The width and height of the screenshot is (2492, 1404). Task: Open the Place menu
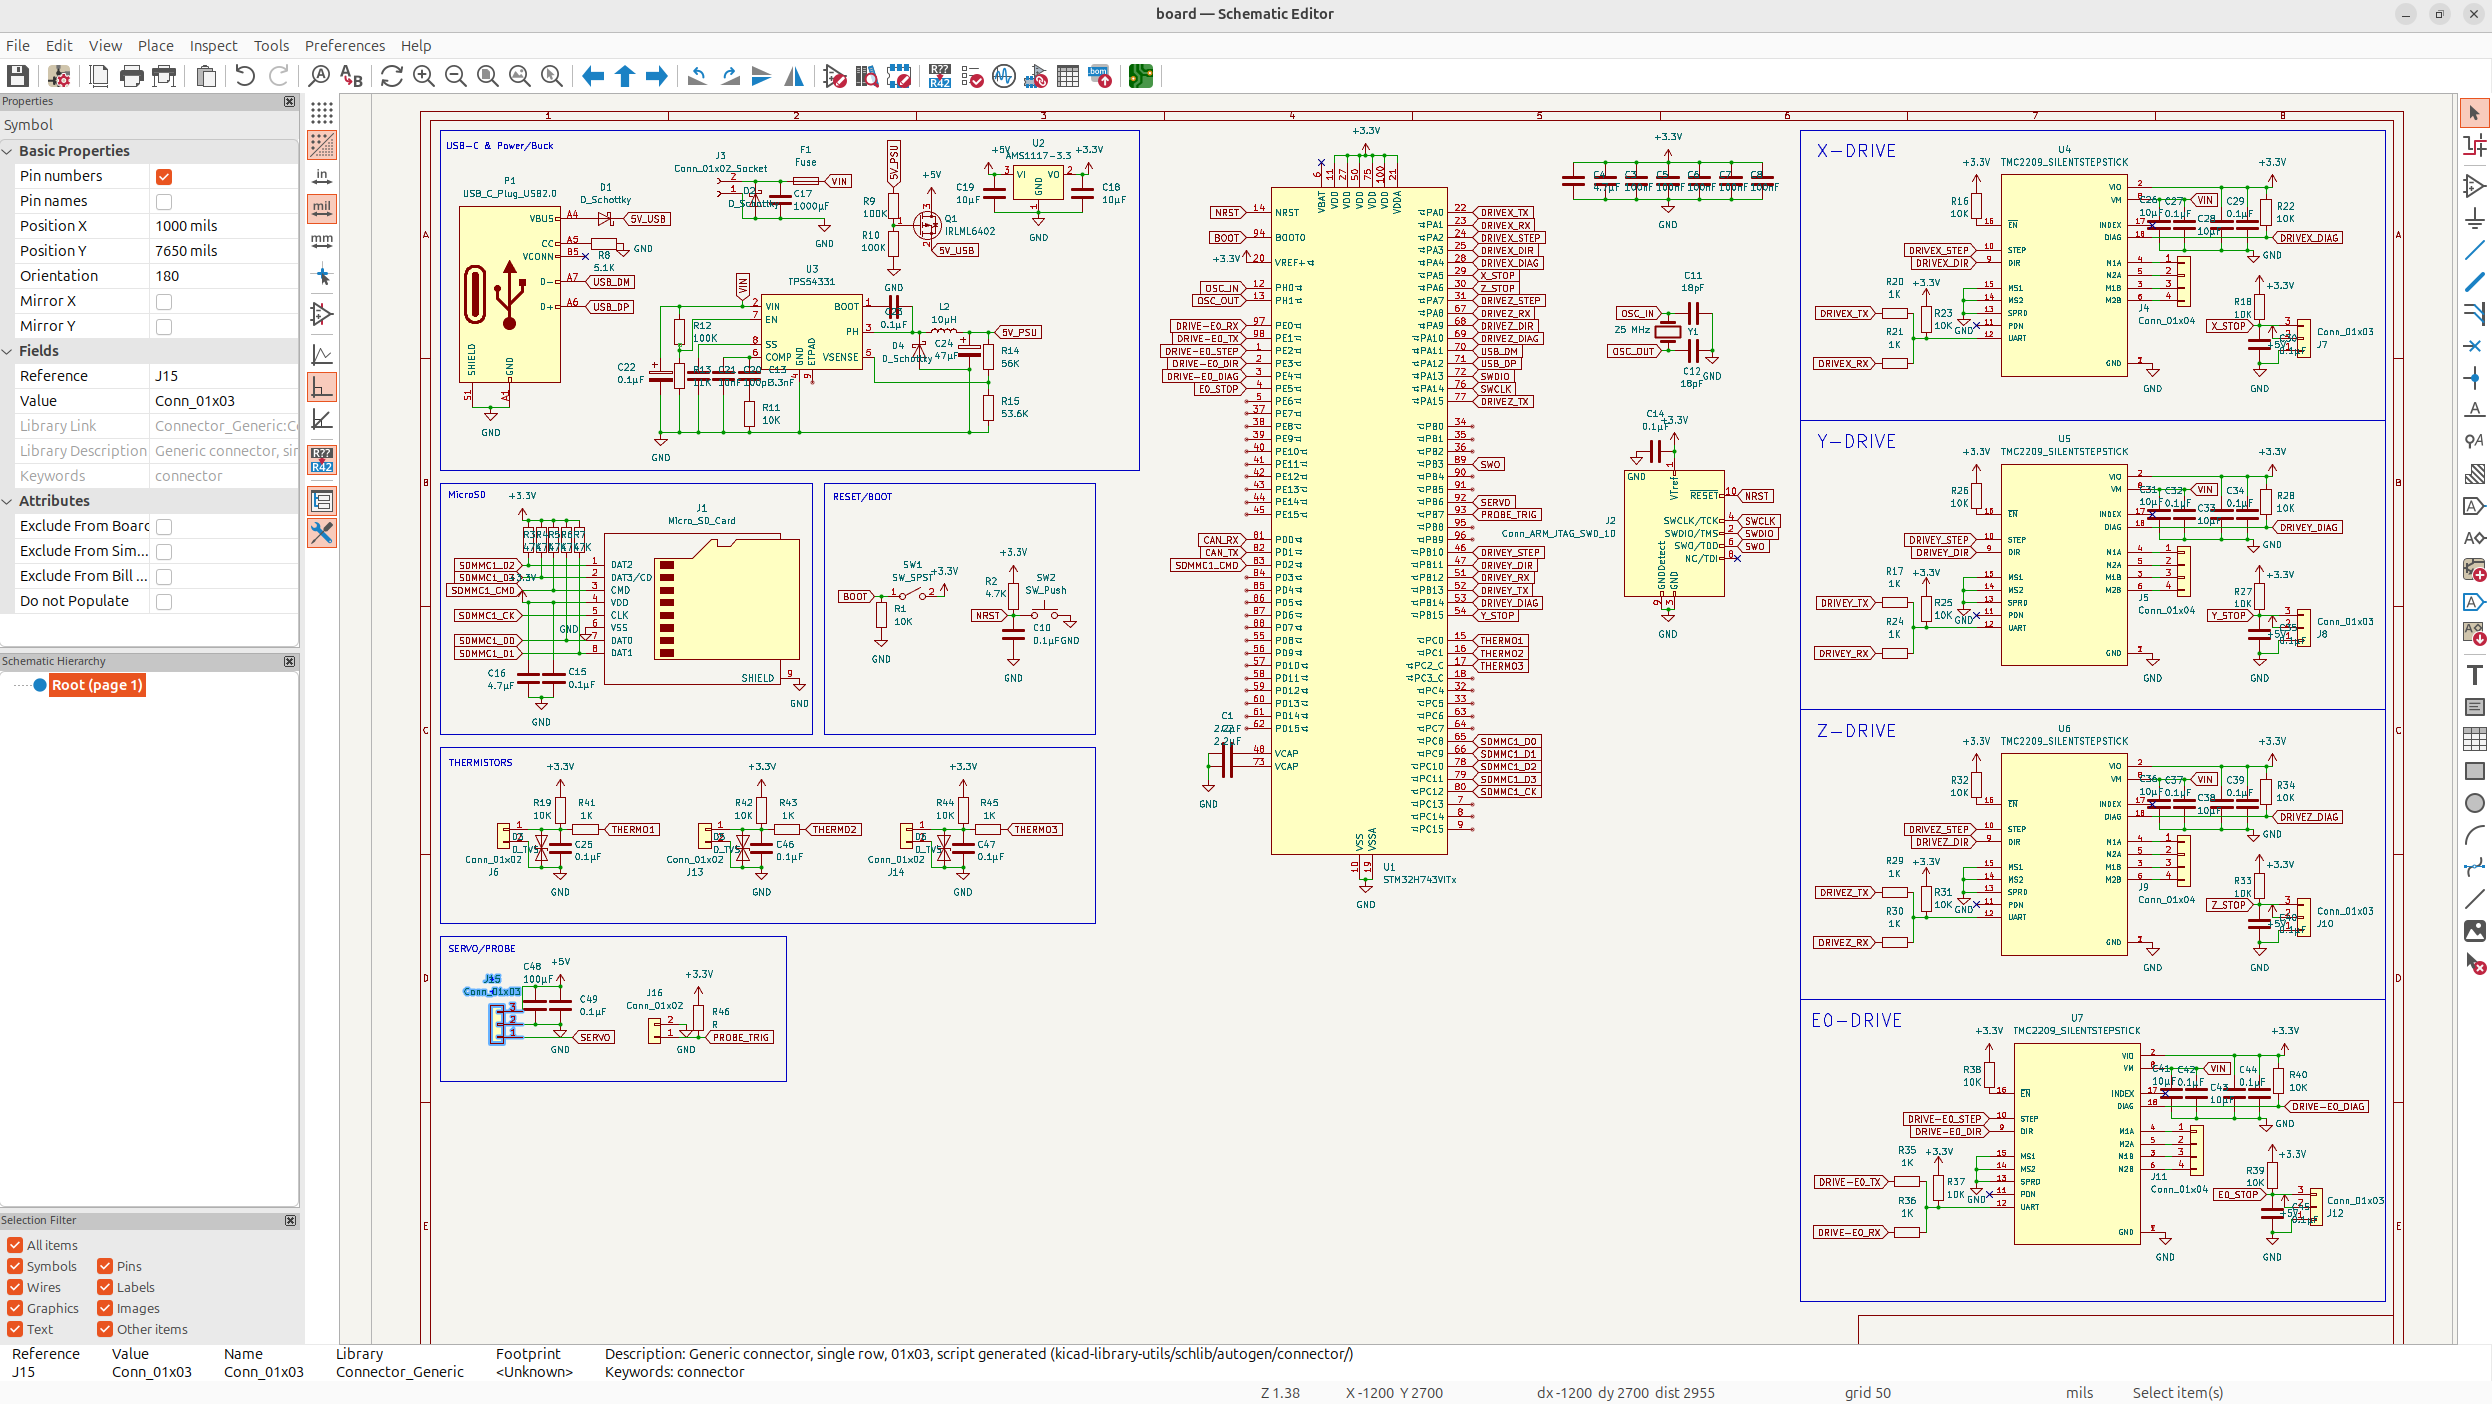(155, 46)
